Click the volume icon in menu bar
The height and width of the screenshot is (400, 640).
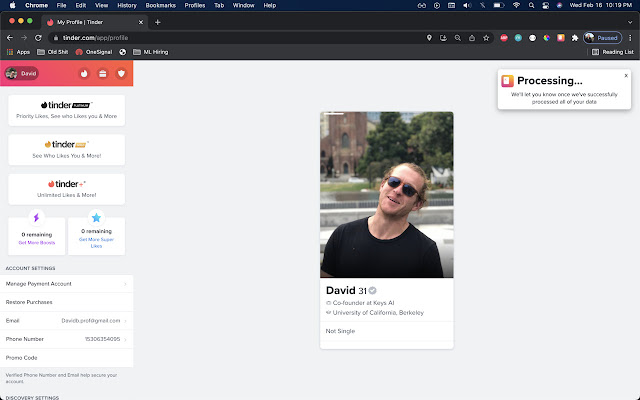pos(467,5)
